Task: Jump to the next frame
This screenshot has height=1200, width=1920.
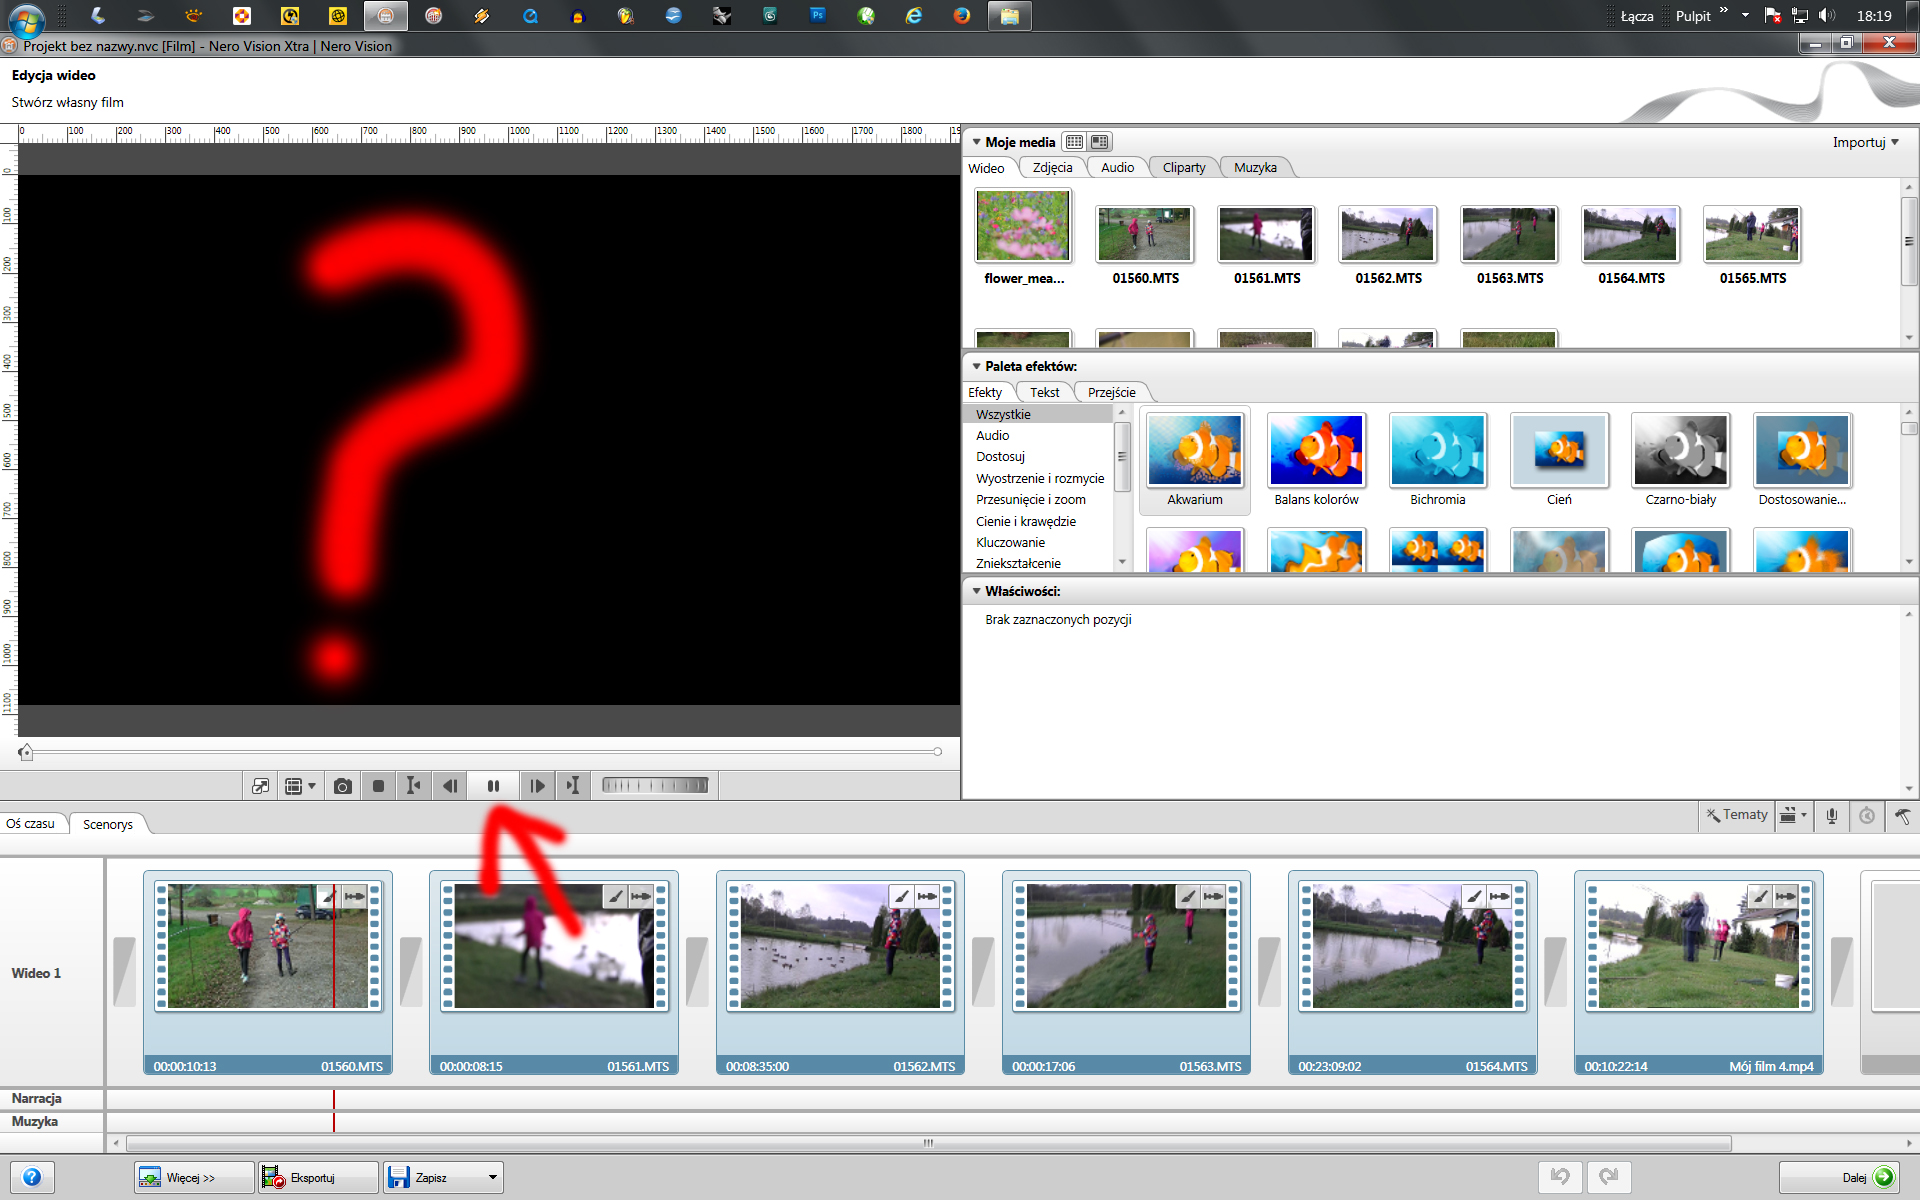Action: [537, 786]
